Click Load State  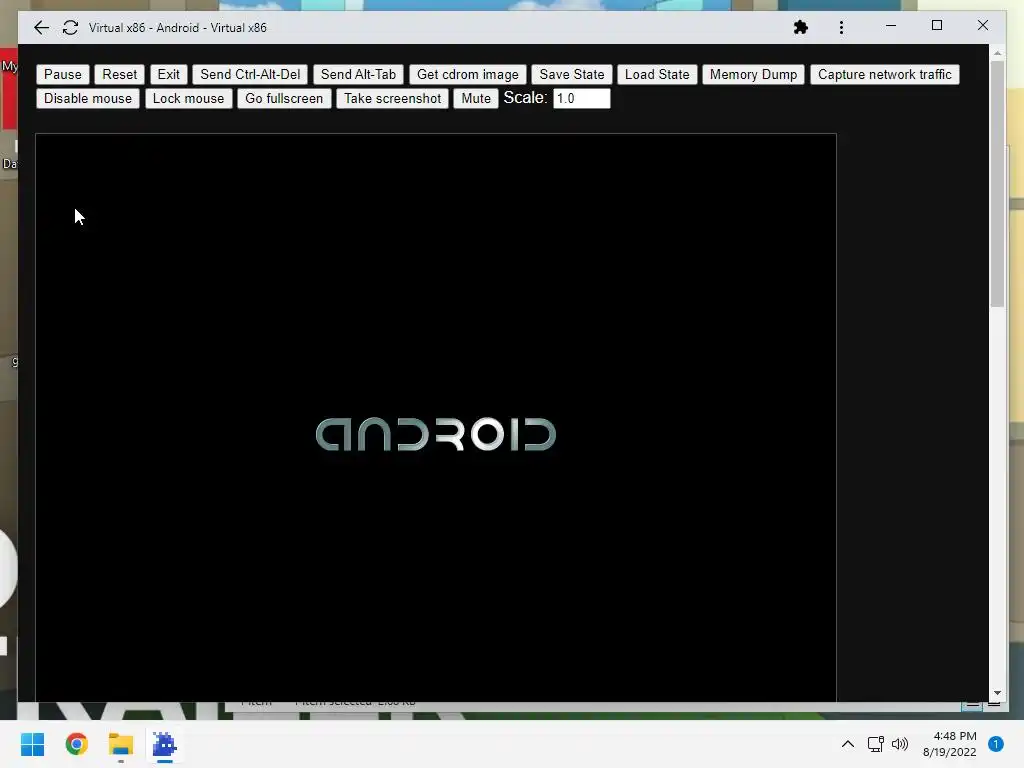pos(657,74)
